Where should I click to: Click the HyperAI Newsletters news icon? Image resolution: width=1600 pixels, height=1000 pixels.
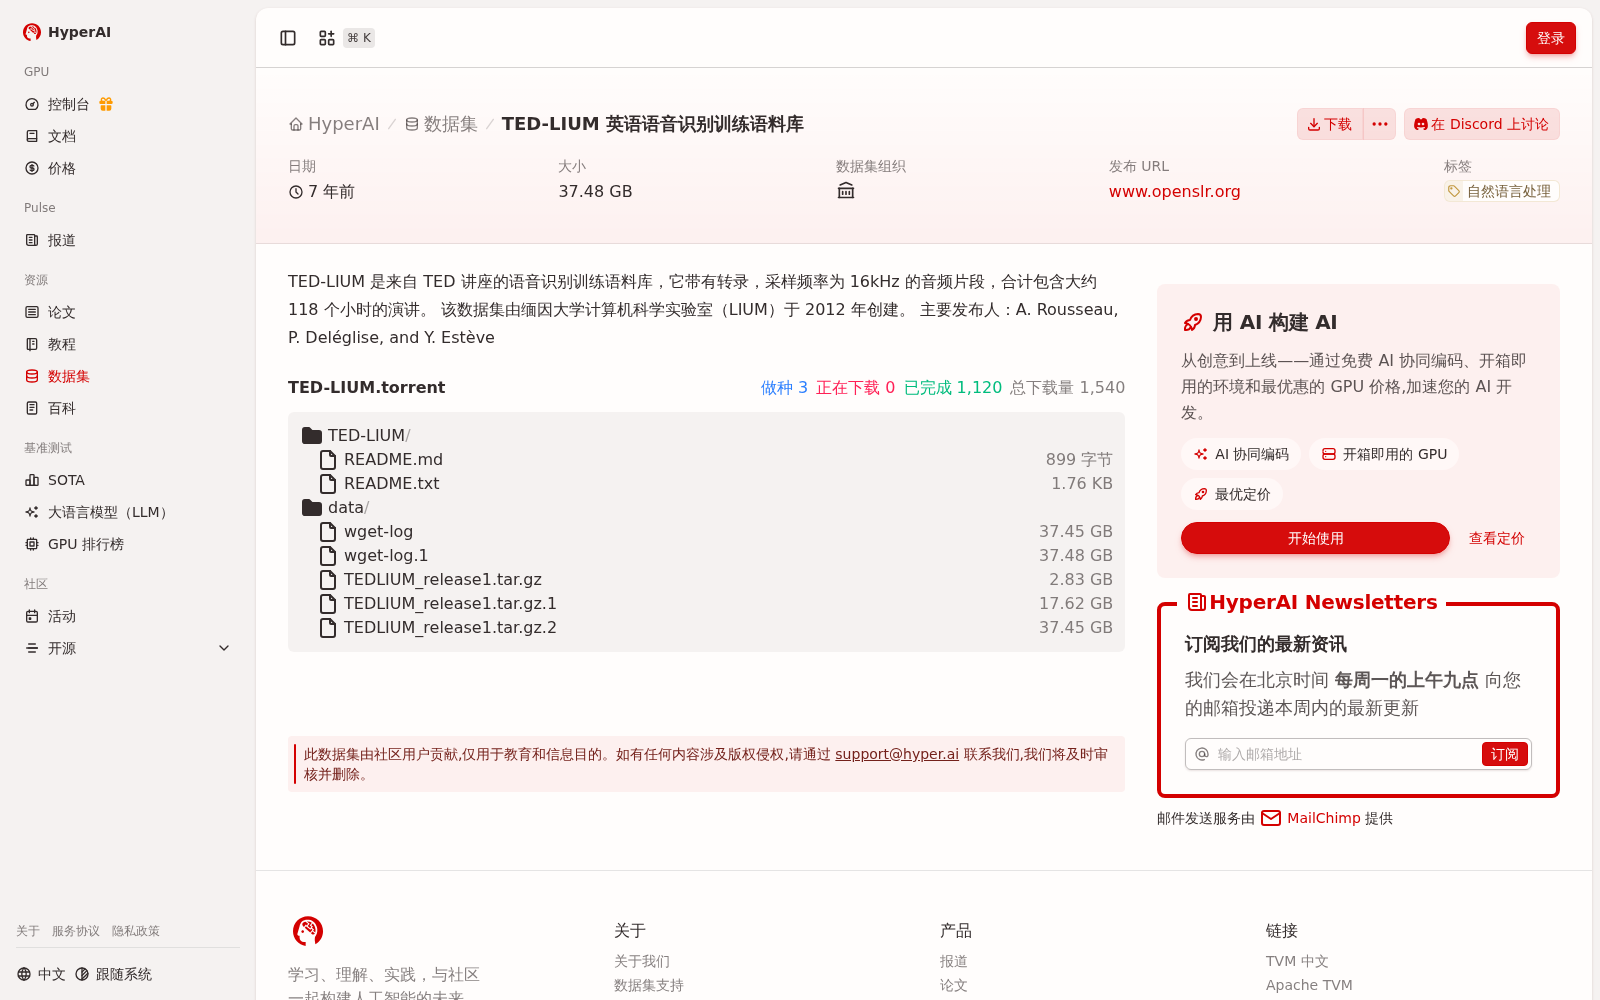(1196, 602)
